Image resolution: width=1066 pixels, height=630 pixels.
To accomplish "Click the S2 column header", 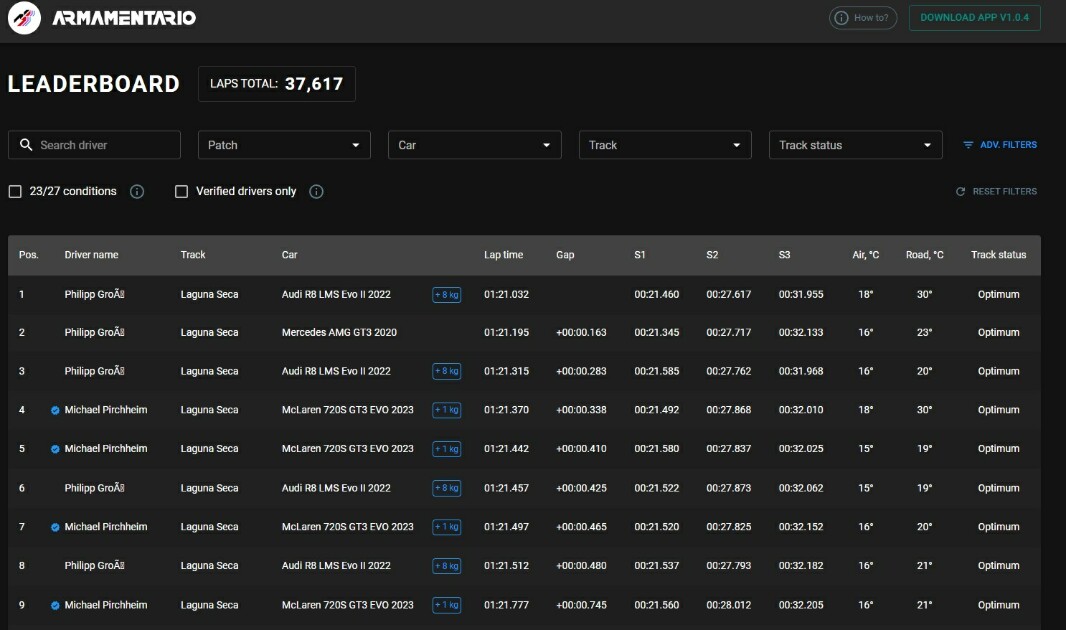I will [712, 255].
